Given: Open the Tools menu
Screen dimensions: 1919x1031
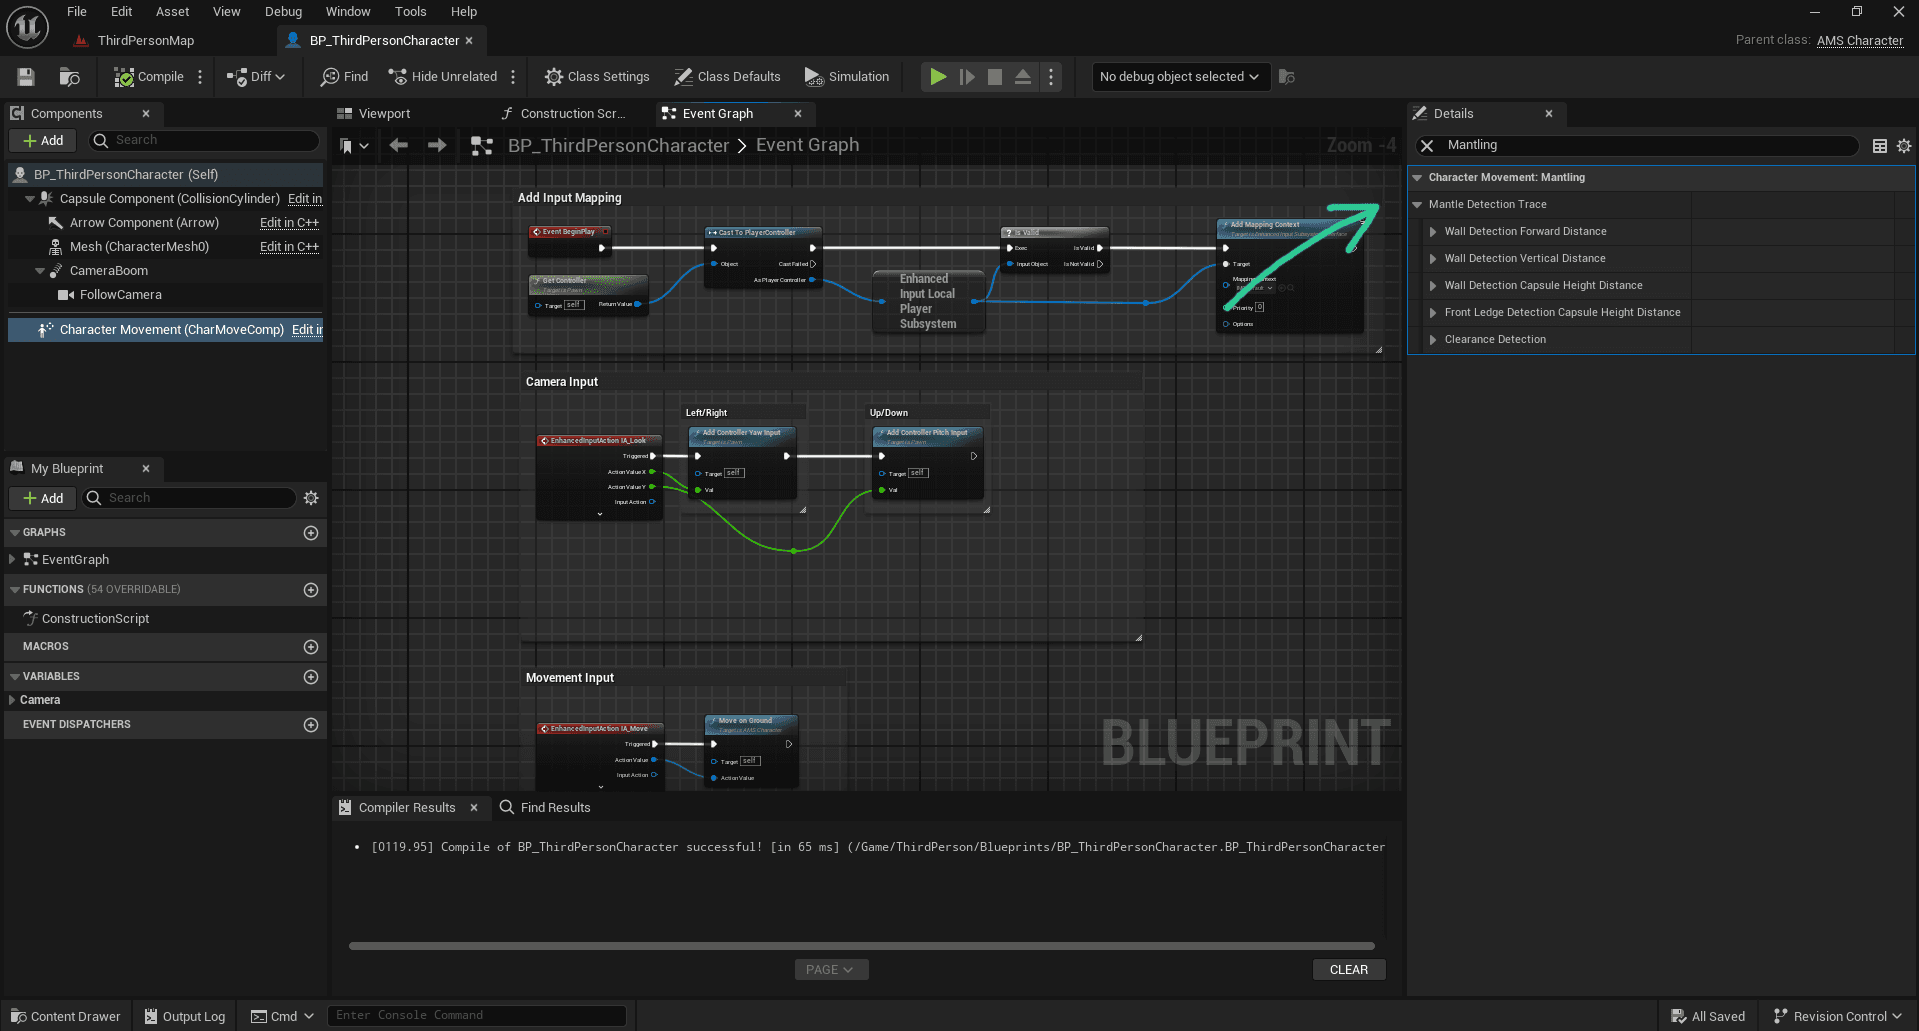Looking at the screenshot, I should pyautogui.click(x=410, y=12).
